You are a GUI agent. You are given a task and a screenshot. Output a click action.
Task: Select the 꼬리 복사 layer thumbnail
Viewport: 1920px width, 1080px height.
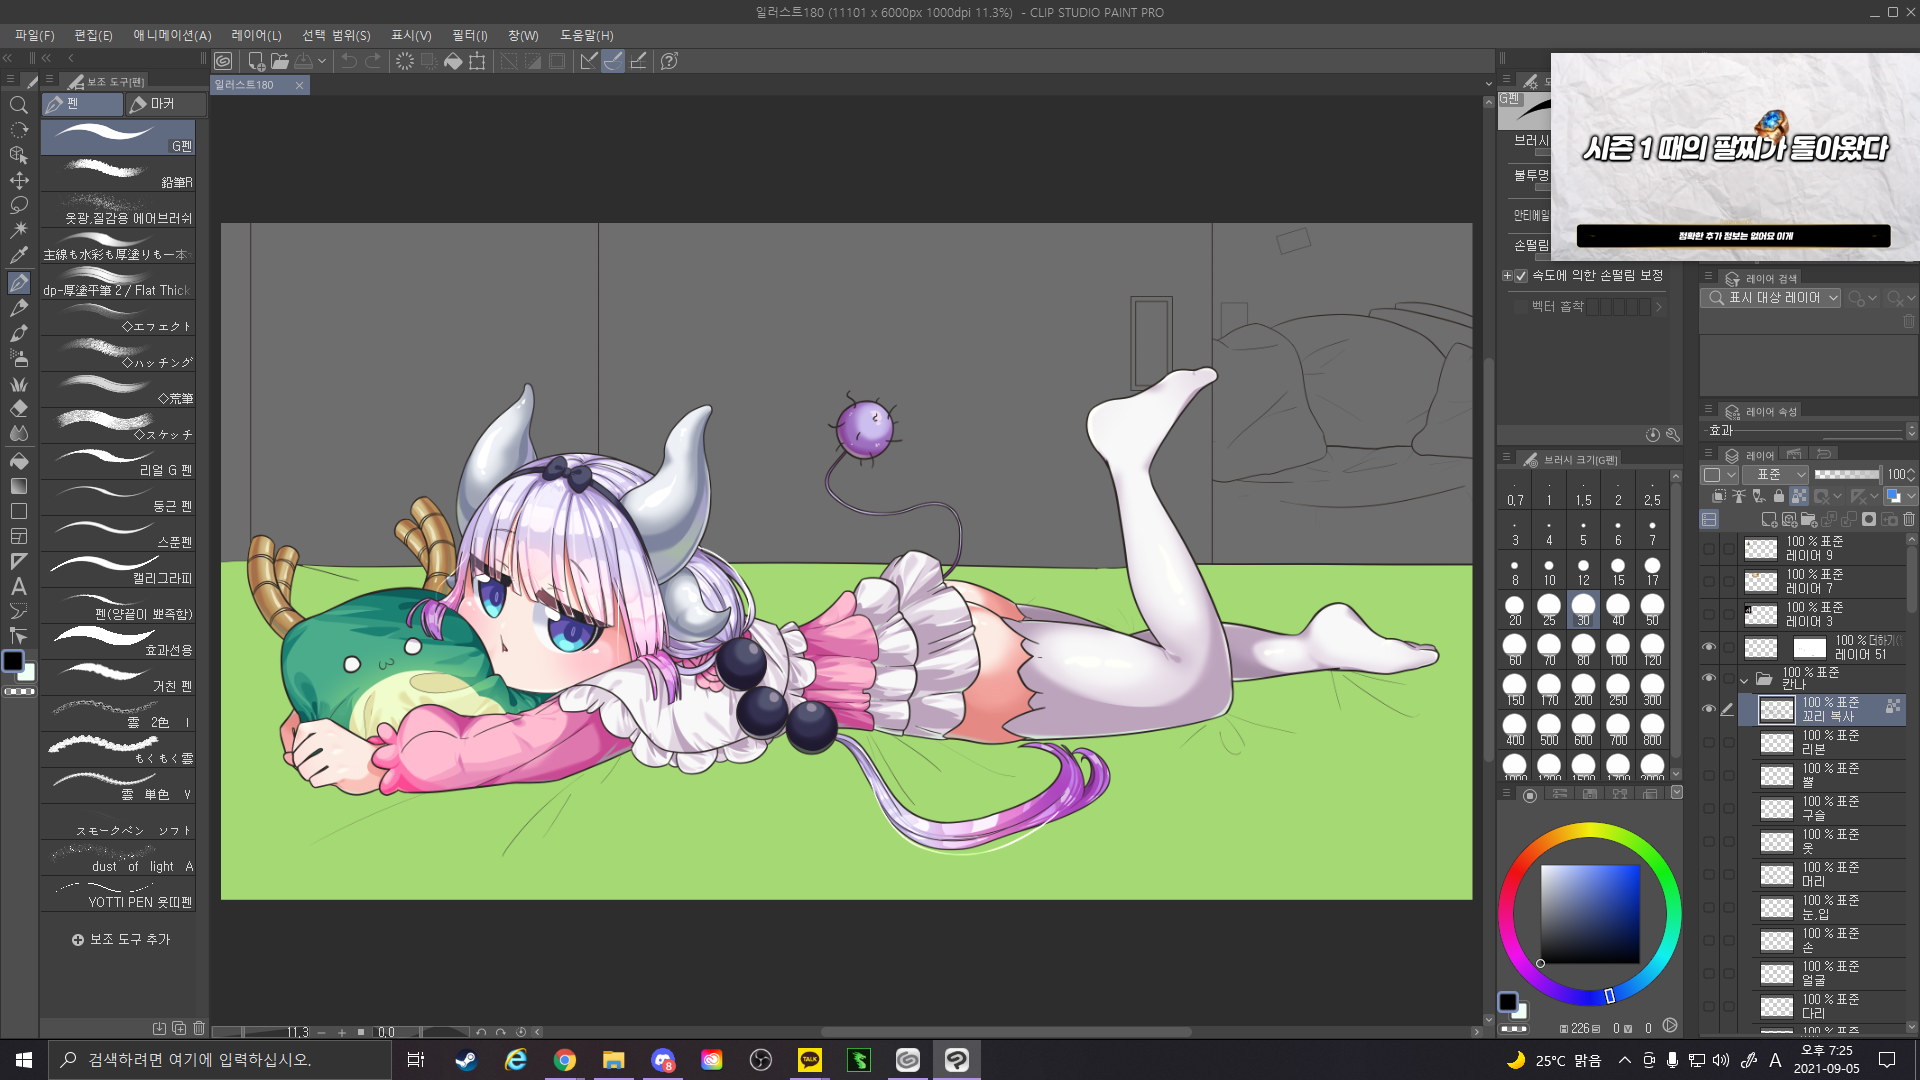(x=1776, y=710)
